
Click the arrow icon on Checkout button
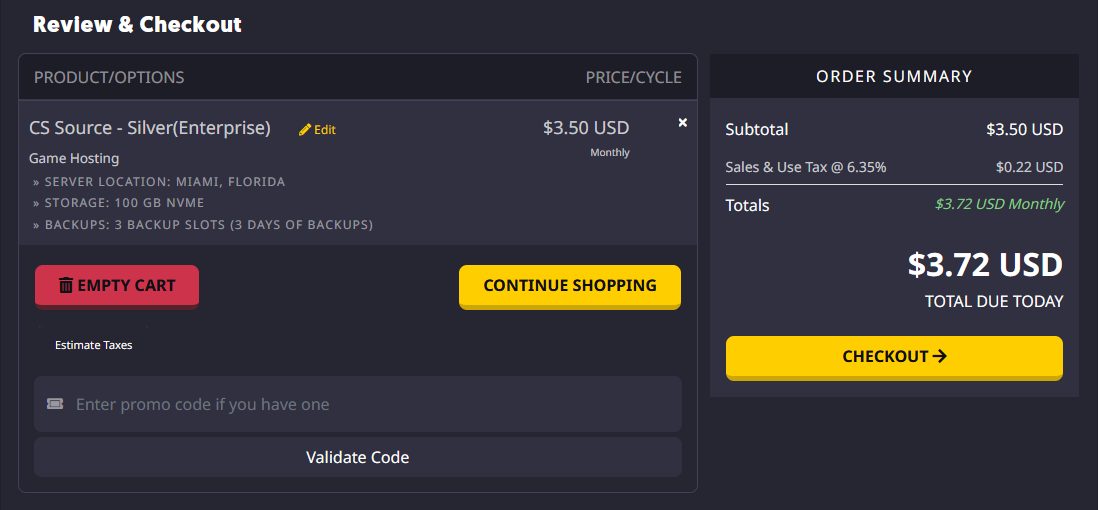coord(939,356)
